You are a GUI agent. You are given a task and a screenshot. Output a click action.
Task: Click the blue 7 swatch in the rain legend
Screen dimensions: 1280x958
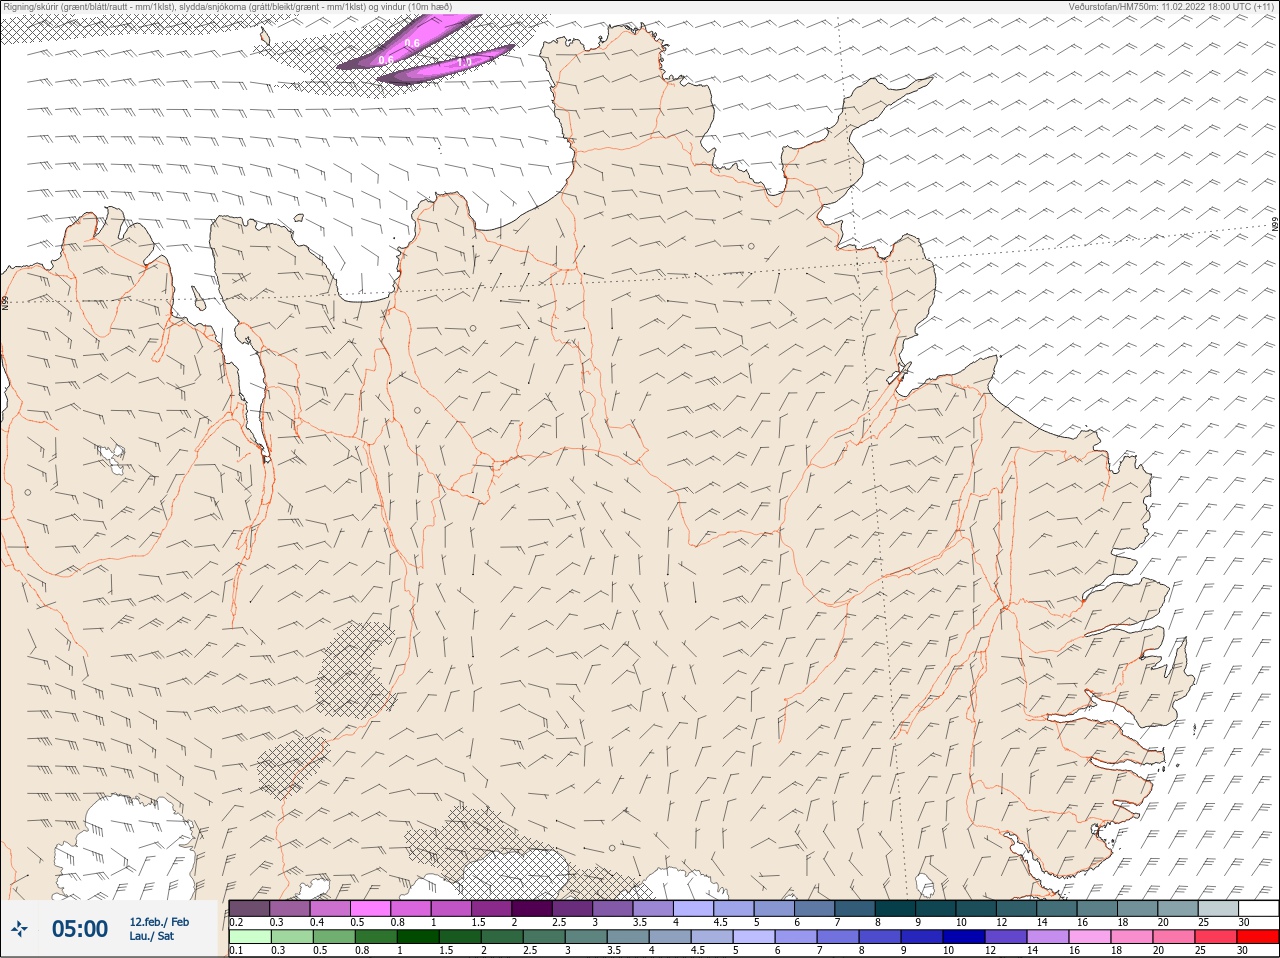coord(838,936)
